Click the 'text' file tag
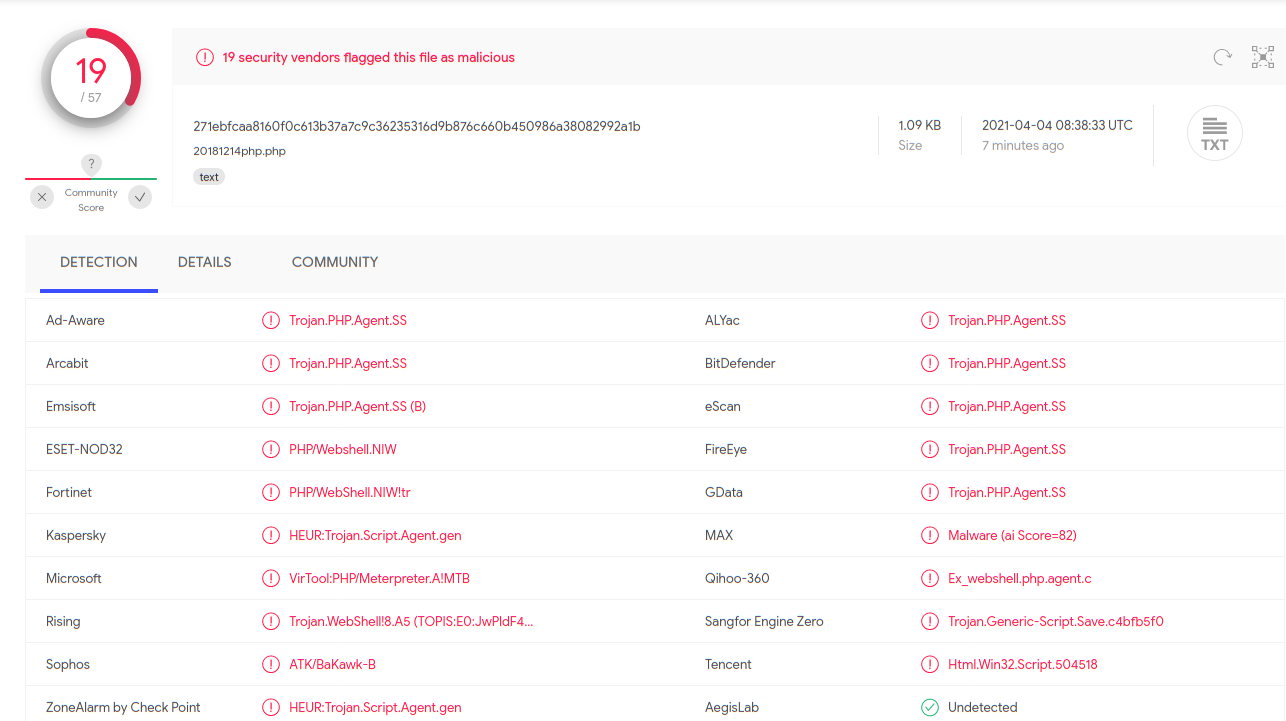 [x=209, y=177]
